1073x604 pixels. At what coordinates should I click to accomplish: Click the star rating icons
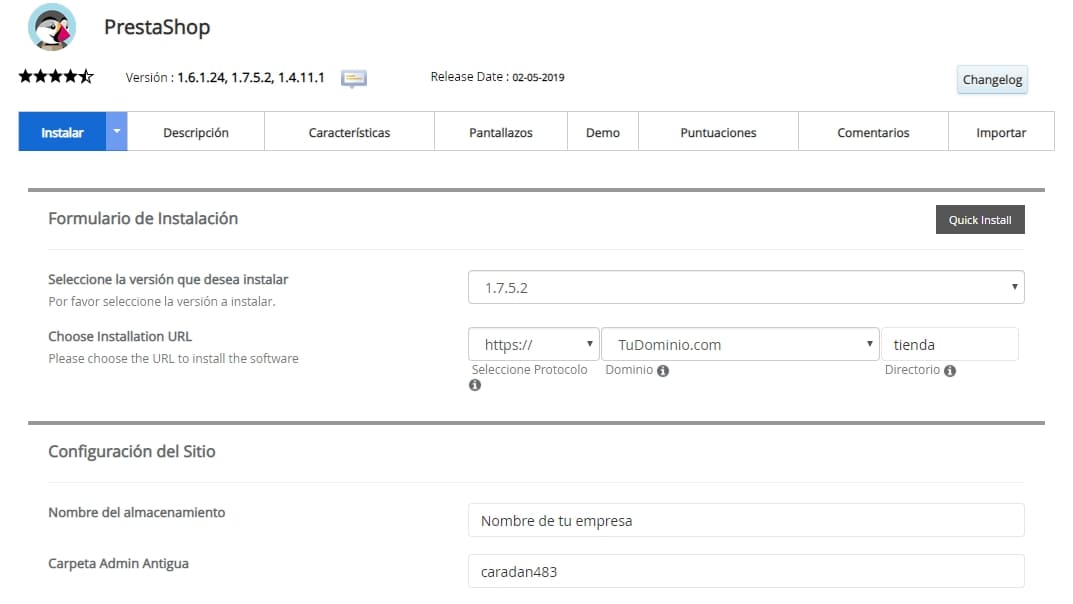click(x=56, y=76)
